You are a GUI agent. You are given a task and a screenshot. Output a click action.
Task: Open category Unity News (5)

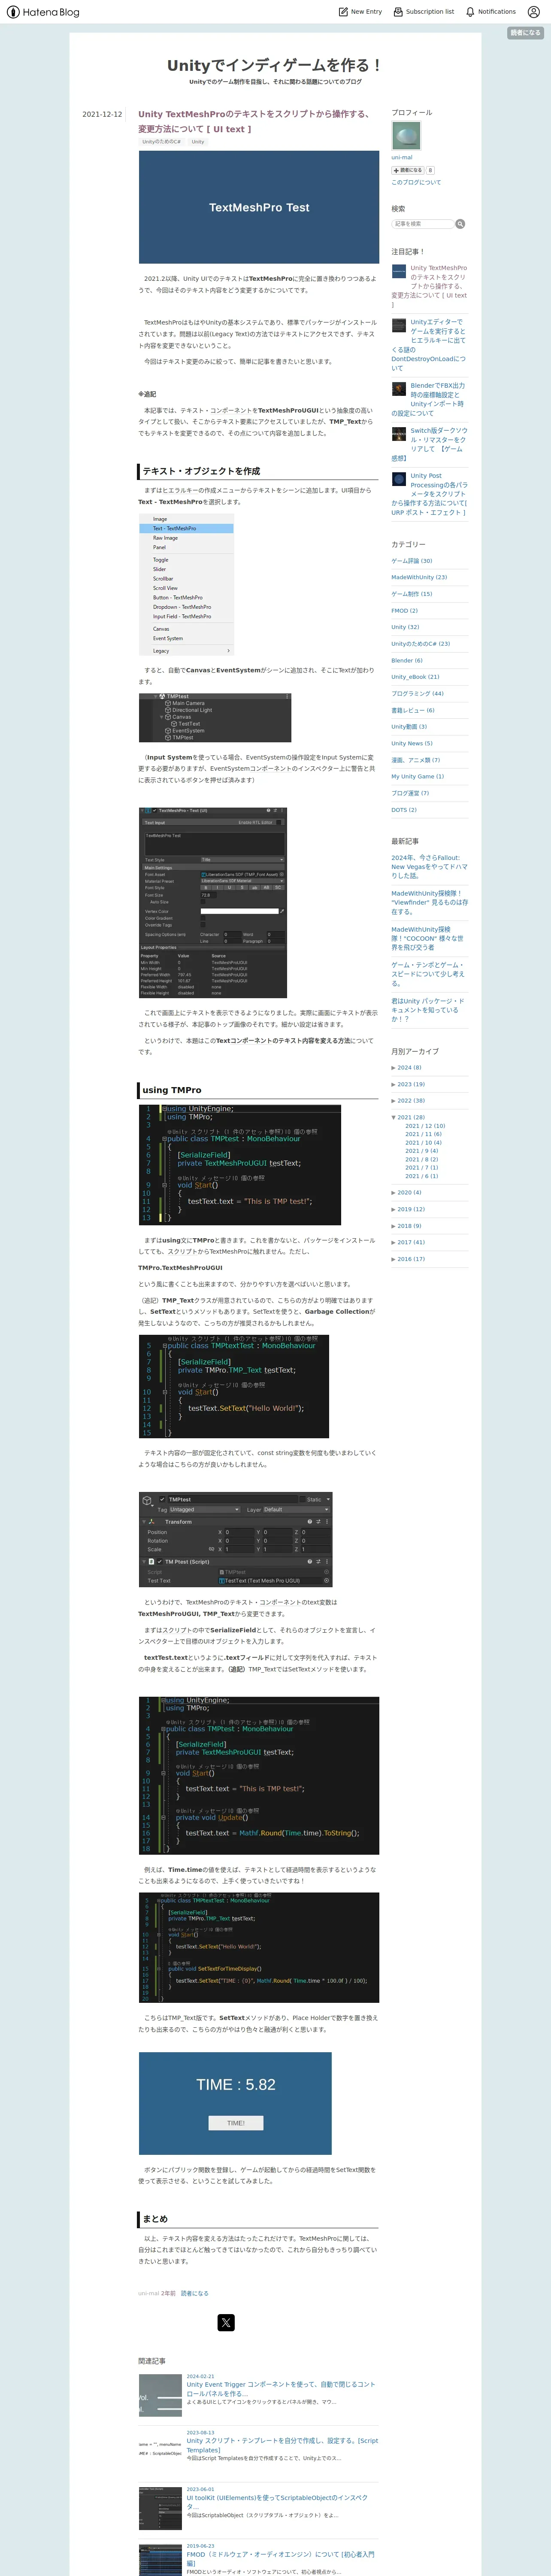click(412, 743)
